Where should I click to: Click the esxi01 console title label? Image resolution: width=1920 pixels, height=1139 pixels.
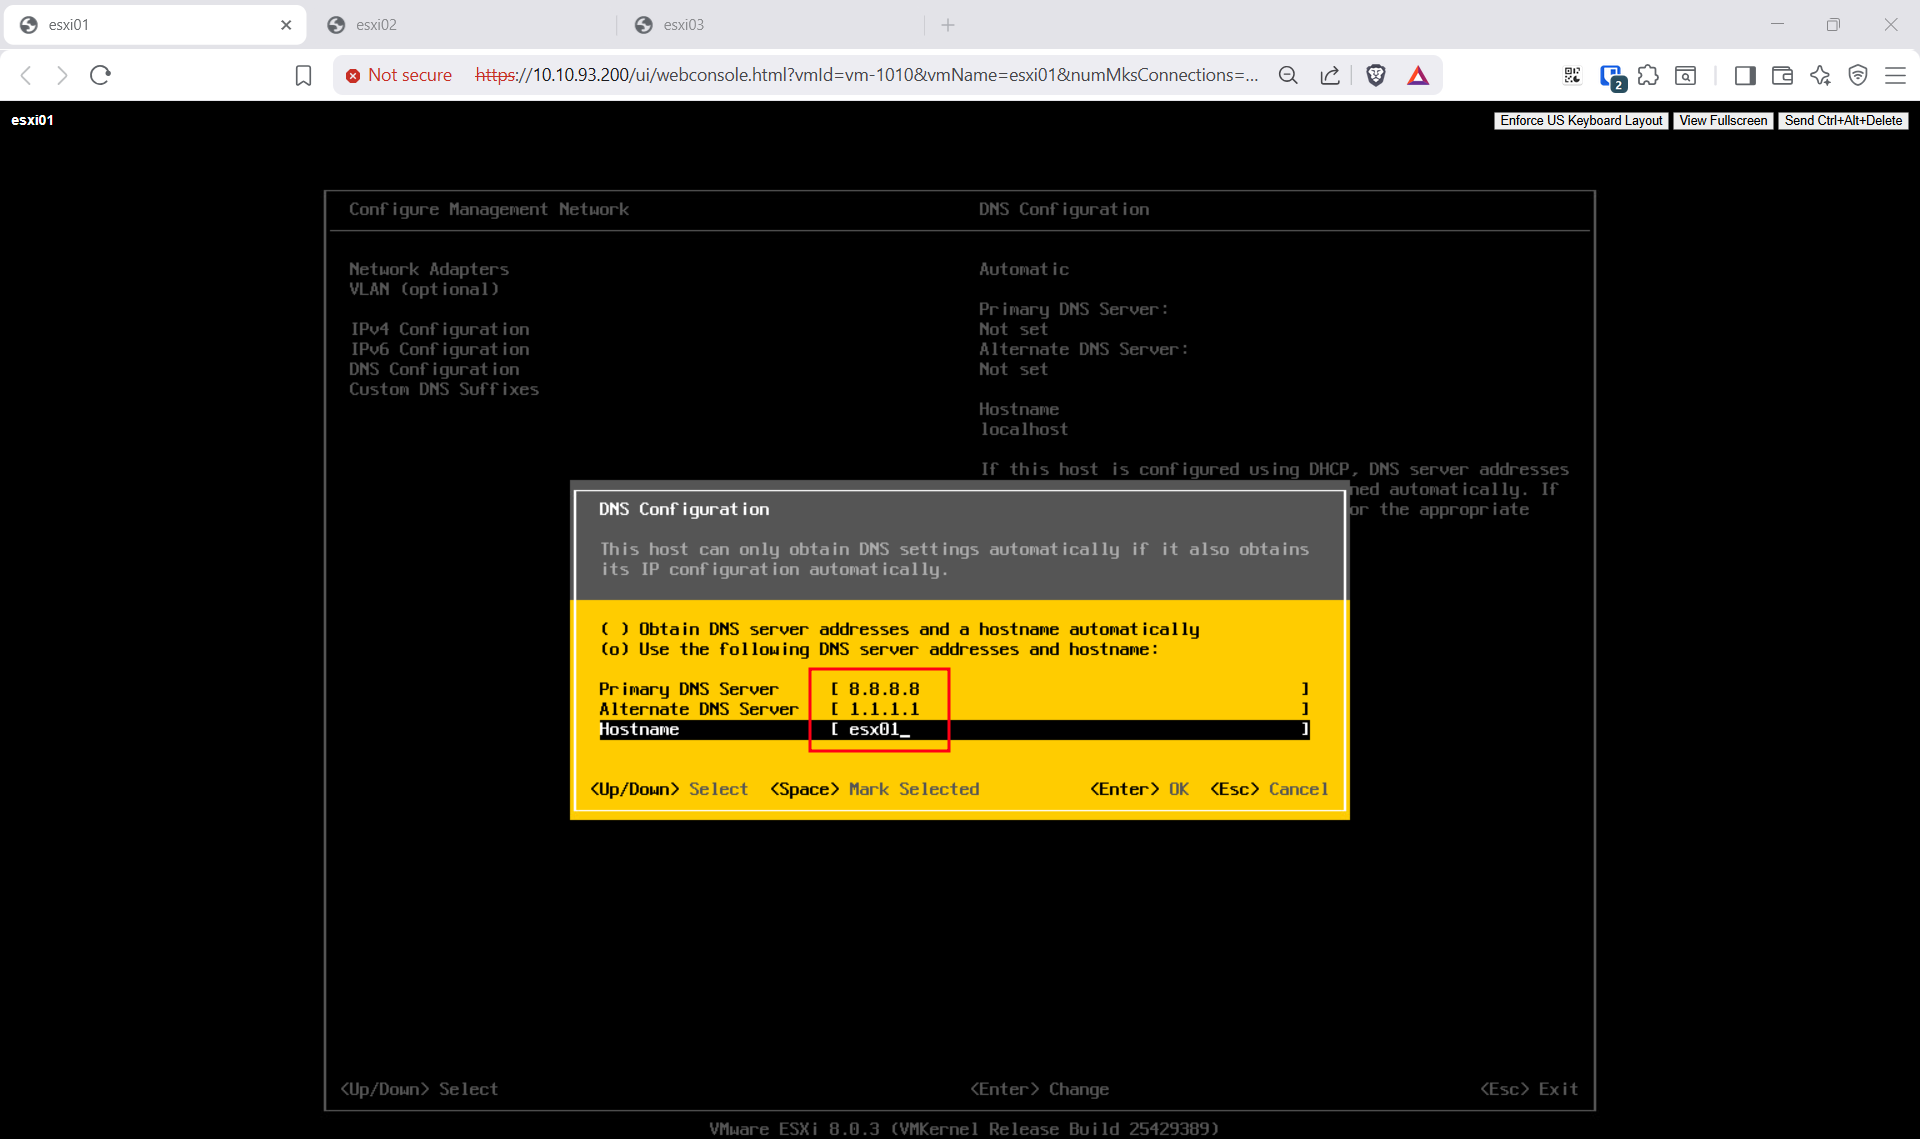(x=32, y=120)
